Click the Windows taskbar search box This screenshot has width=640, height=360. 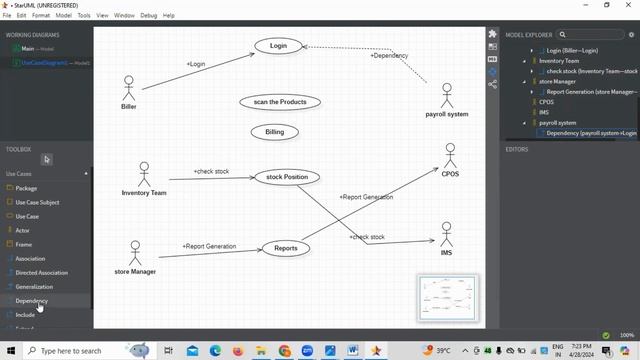coord(89,351)
